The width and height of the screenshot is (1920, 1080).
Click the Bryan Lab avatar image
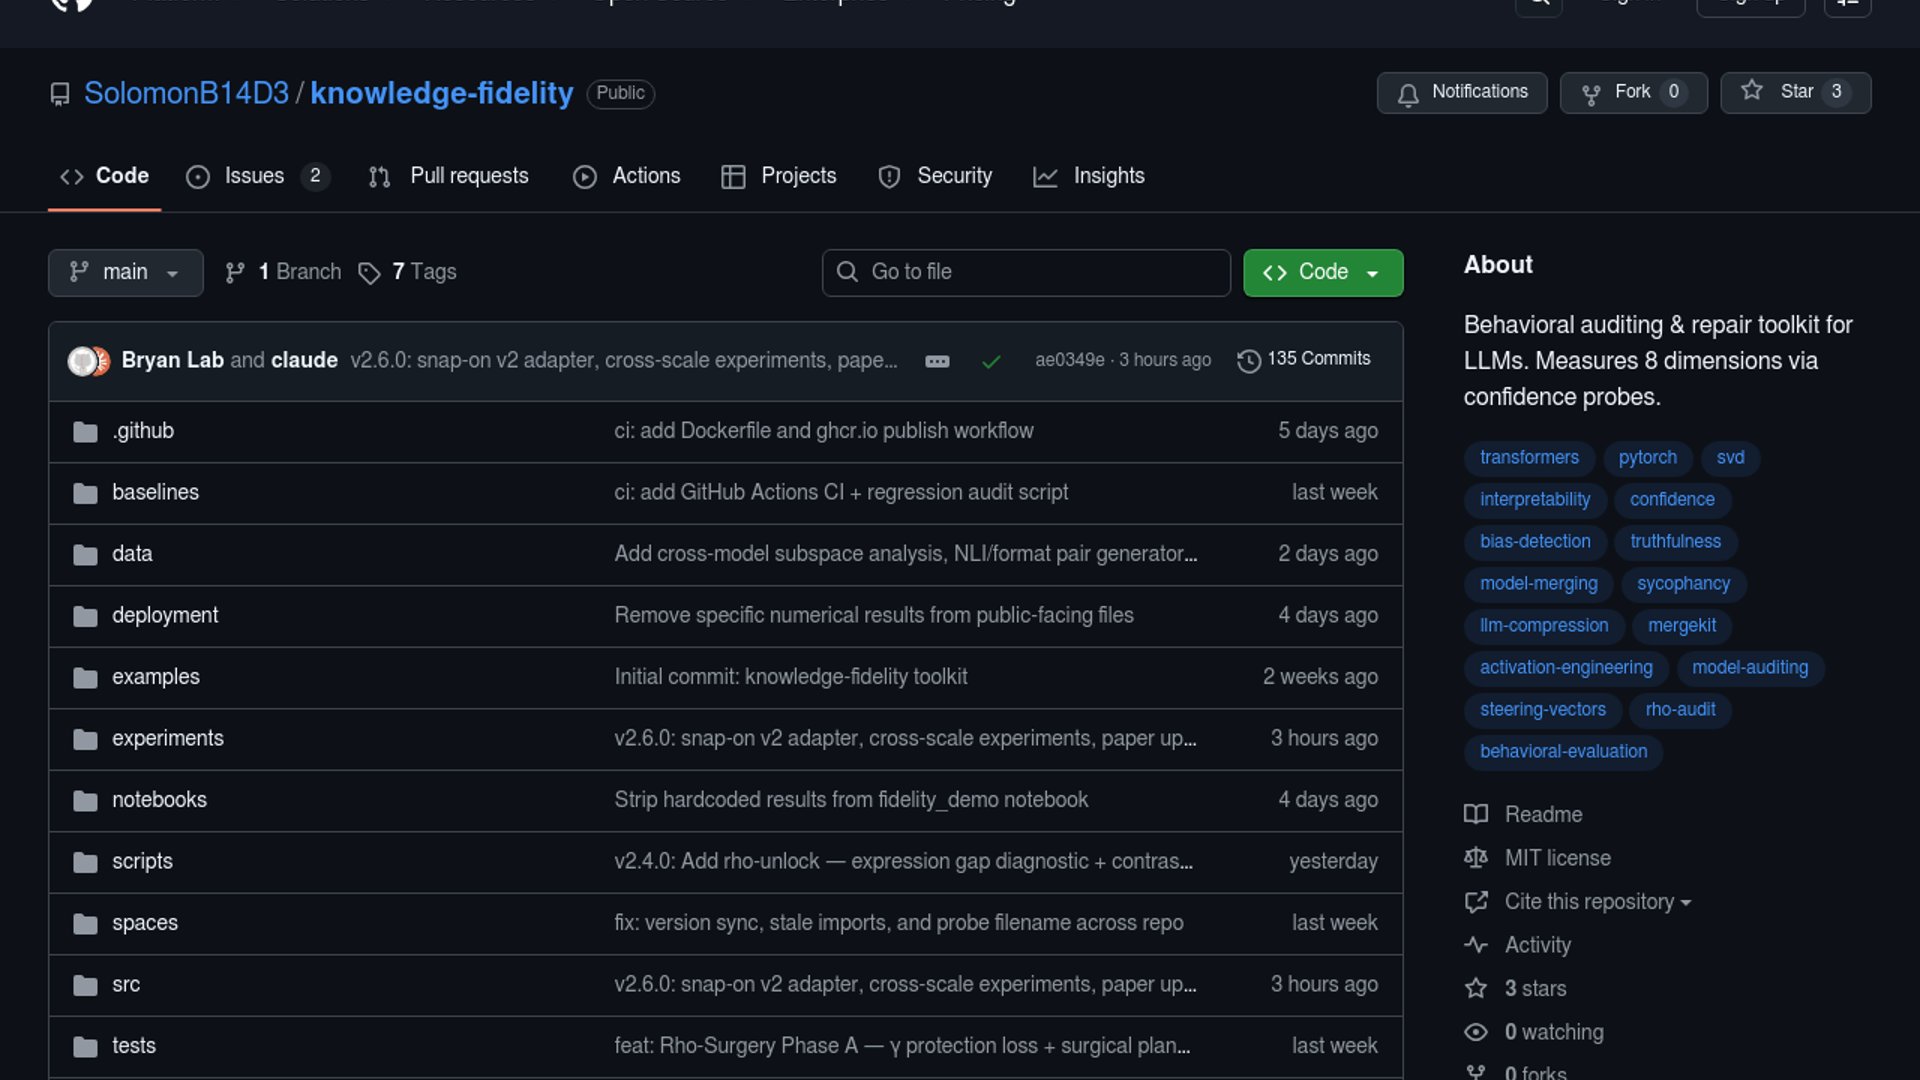click(82, 361)
